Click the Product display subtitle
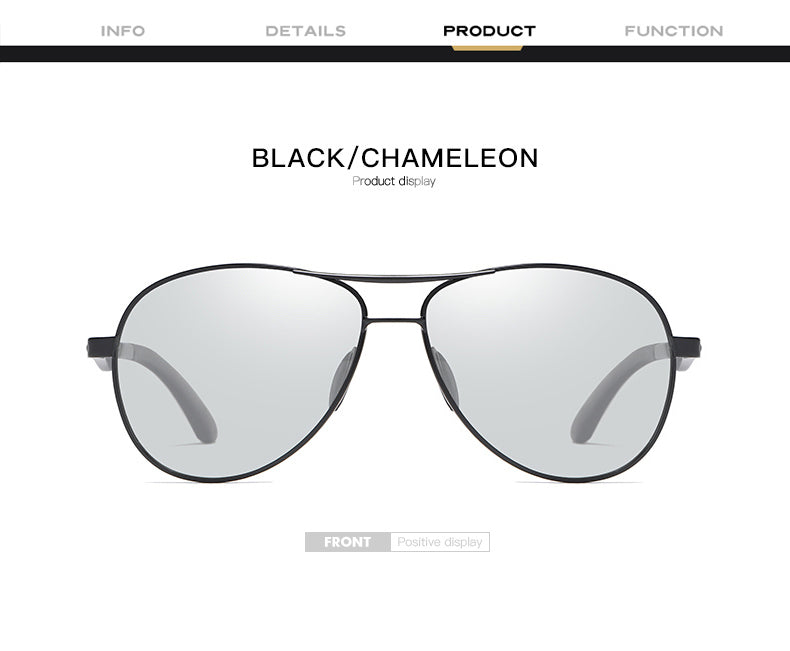790x651 pixels. coord(393,181)
